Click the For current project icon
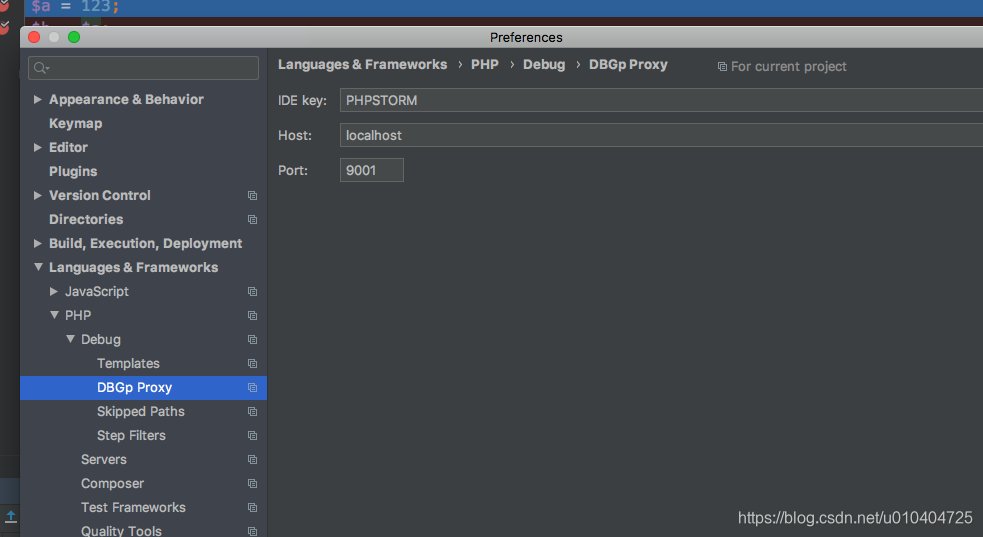 [x=722, y=66]
